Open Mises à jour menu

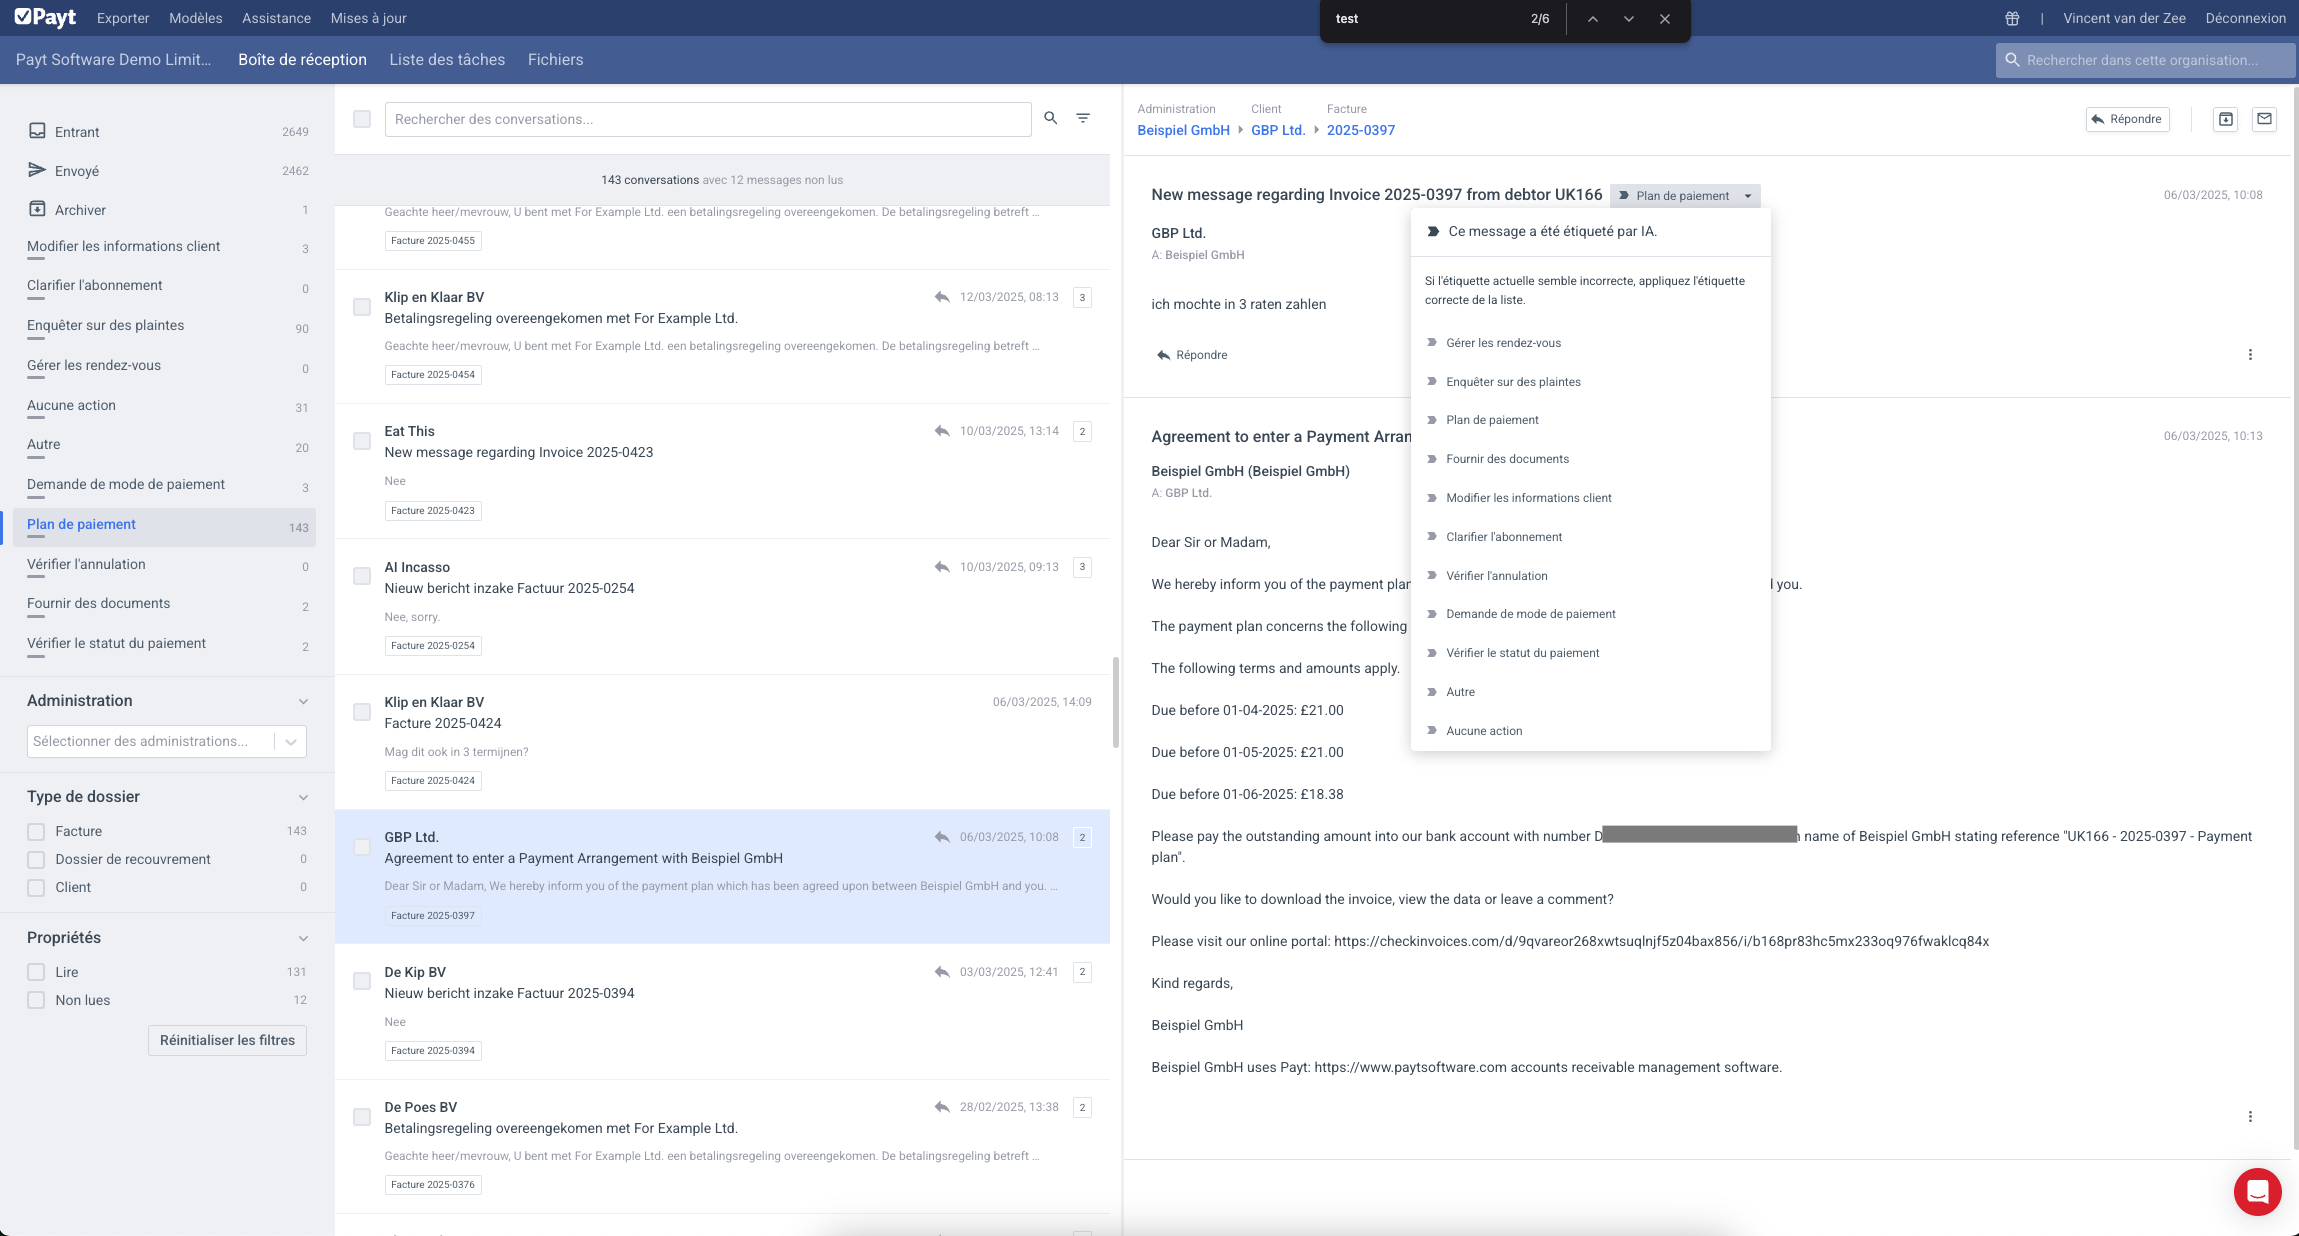coord(368,18)
